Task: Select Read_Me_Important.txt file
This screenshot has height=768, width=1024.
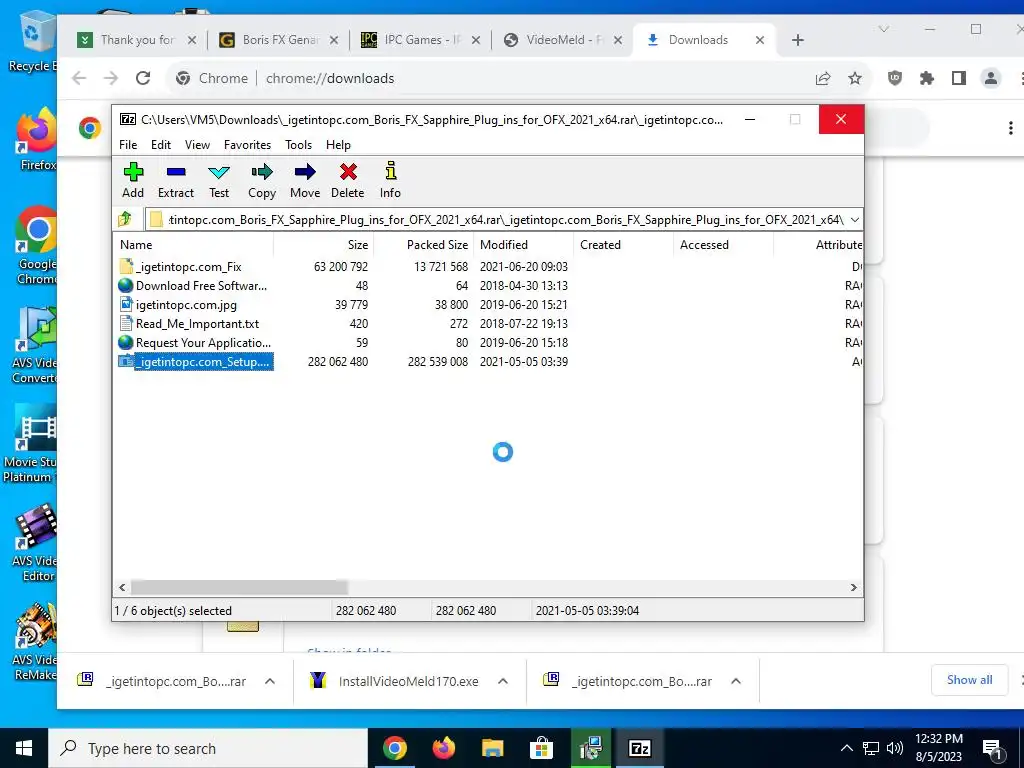Action: tap(197, 323)
